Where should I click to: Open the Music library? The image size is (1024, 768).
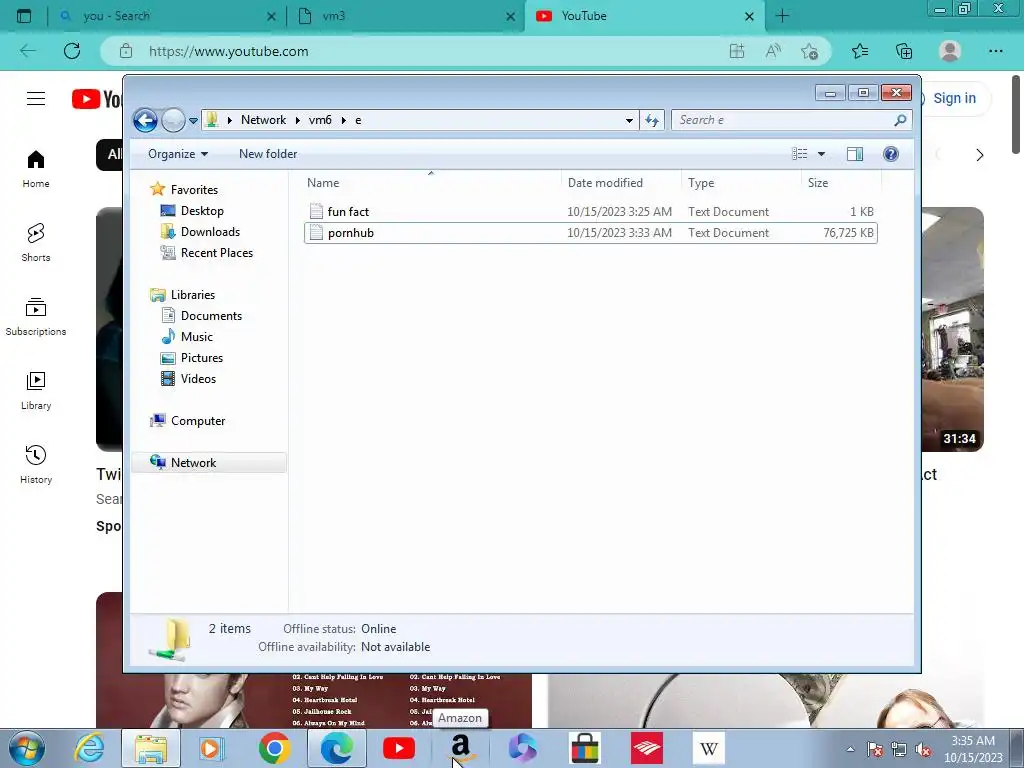point(197,336)
